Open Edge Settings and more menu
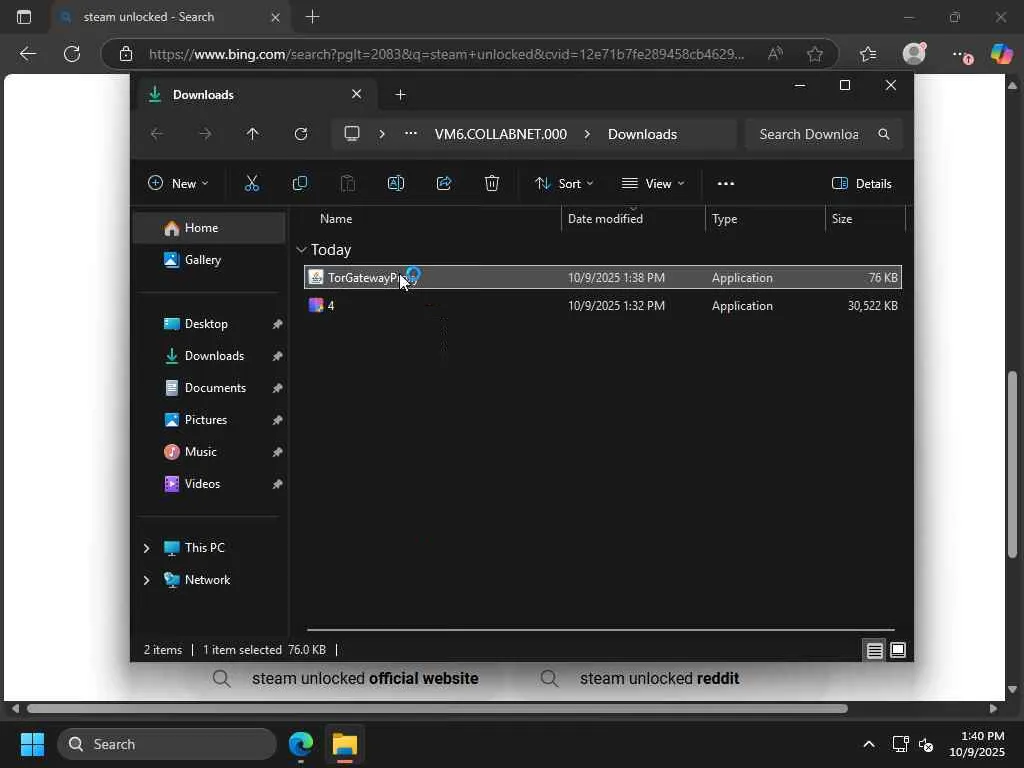The image size is (1024, 768). pyautogui.click(x=960, y=54)
